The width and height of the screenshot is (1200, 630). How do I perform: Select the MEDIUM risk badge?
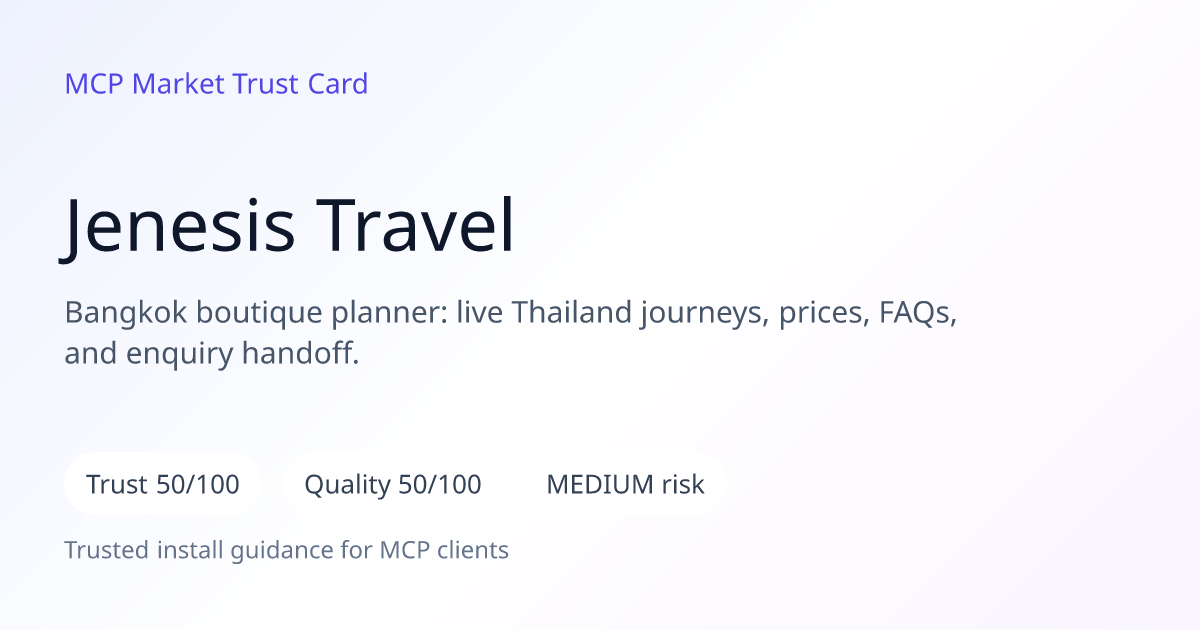[625, 484]
